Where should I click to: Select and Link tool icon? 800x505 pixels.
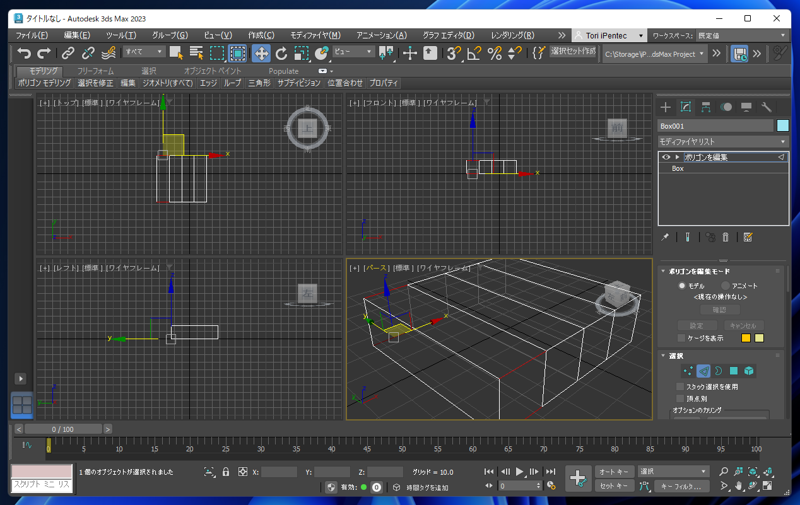pos(68,53)
